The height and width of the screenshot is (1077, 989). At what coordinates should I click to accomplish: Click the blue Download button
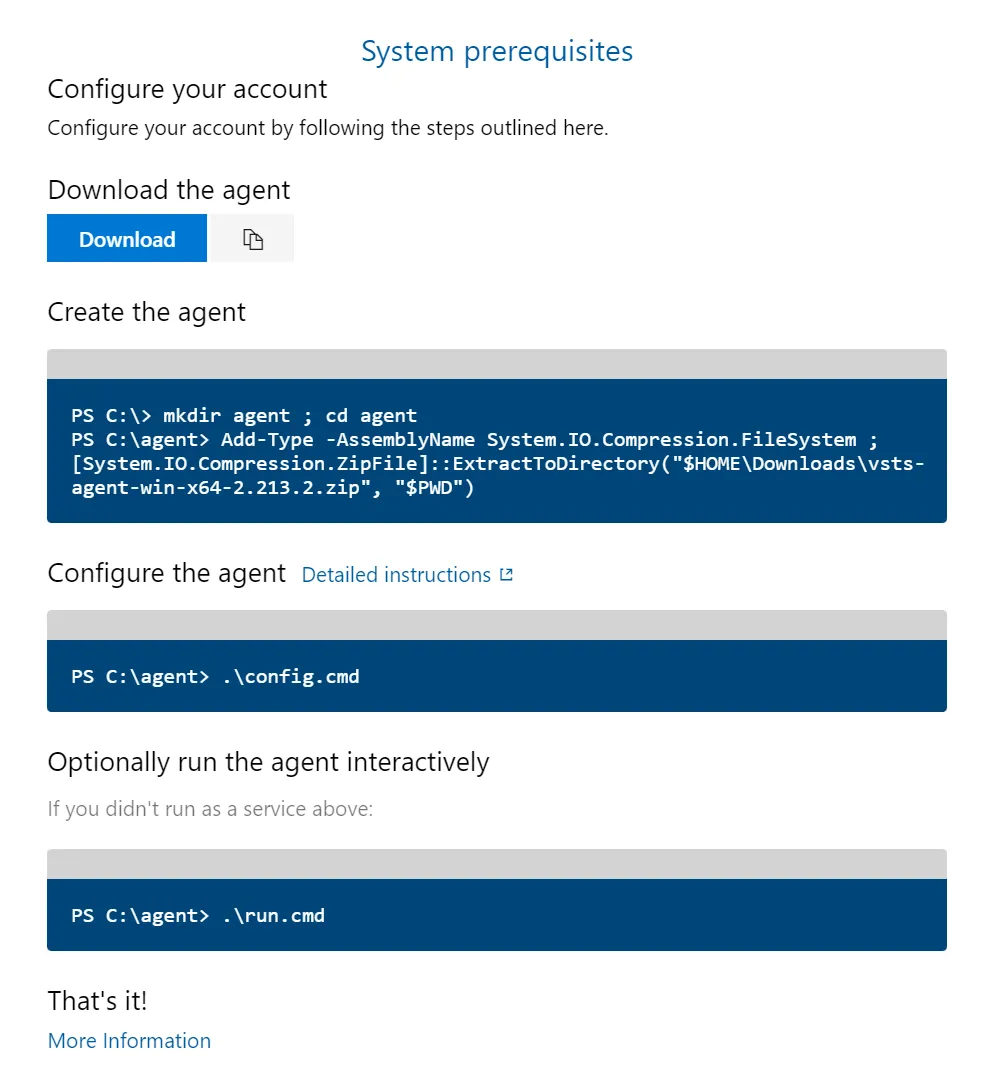pyautogui.click(x=127, y=239)
